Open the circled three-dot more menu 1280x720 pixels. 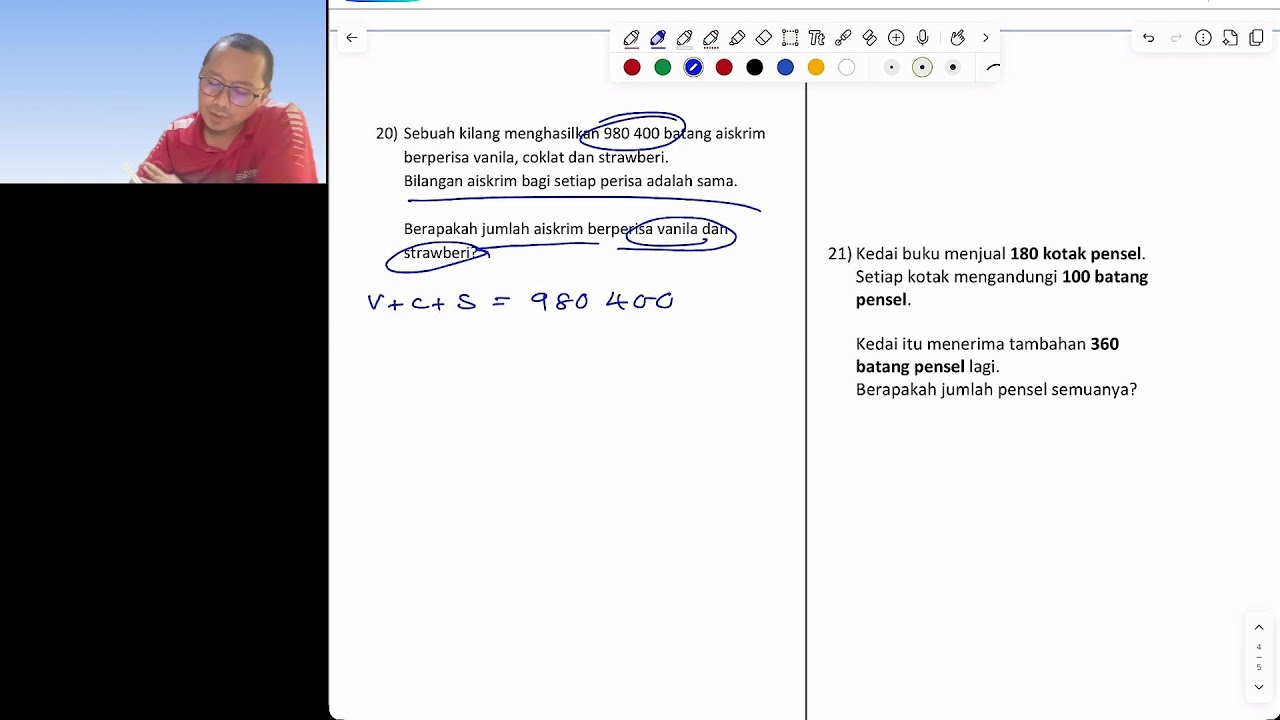[x=1203, y=38]
